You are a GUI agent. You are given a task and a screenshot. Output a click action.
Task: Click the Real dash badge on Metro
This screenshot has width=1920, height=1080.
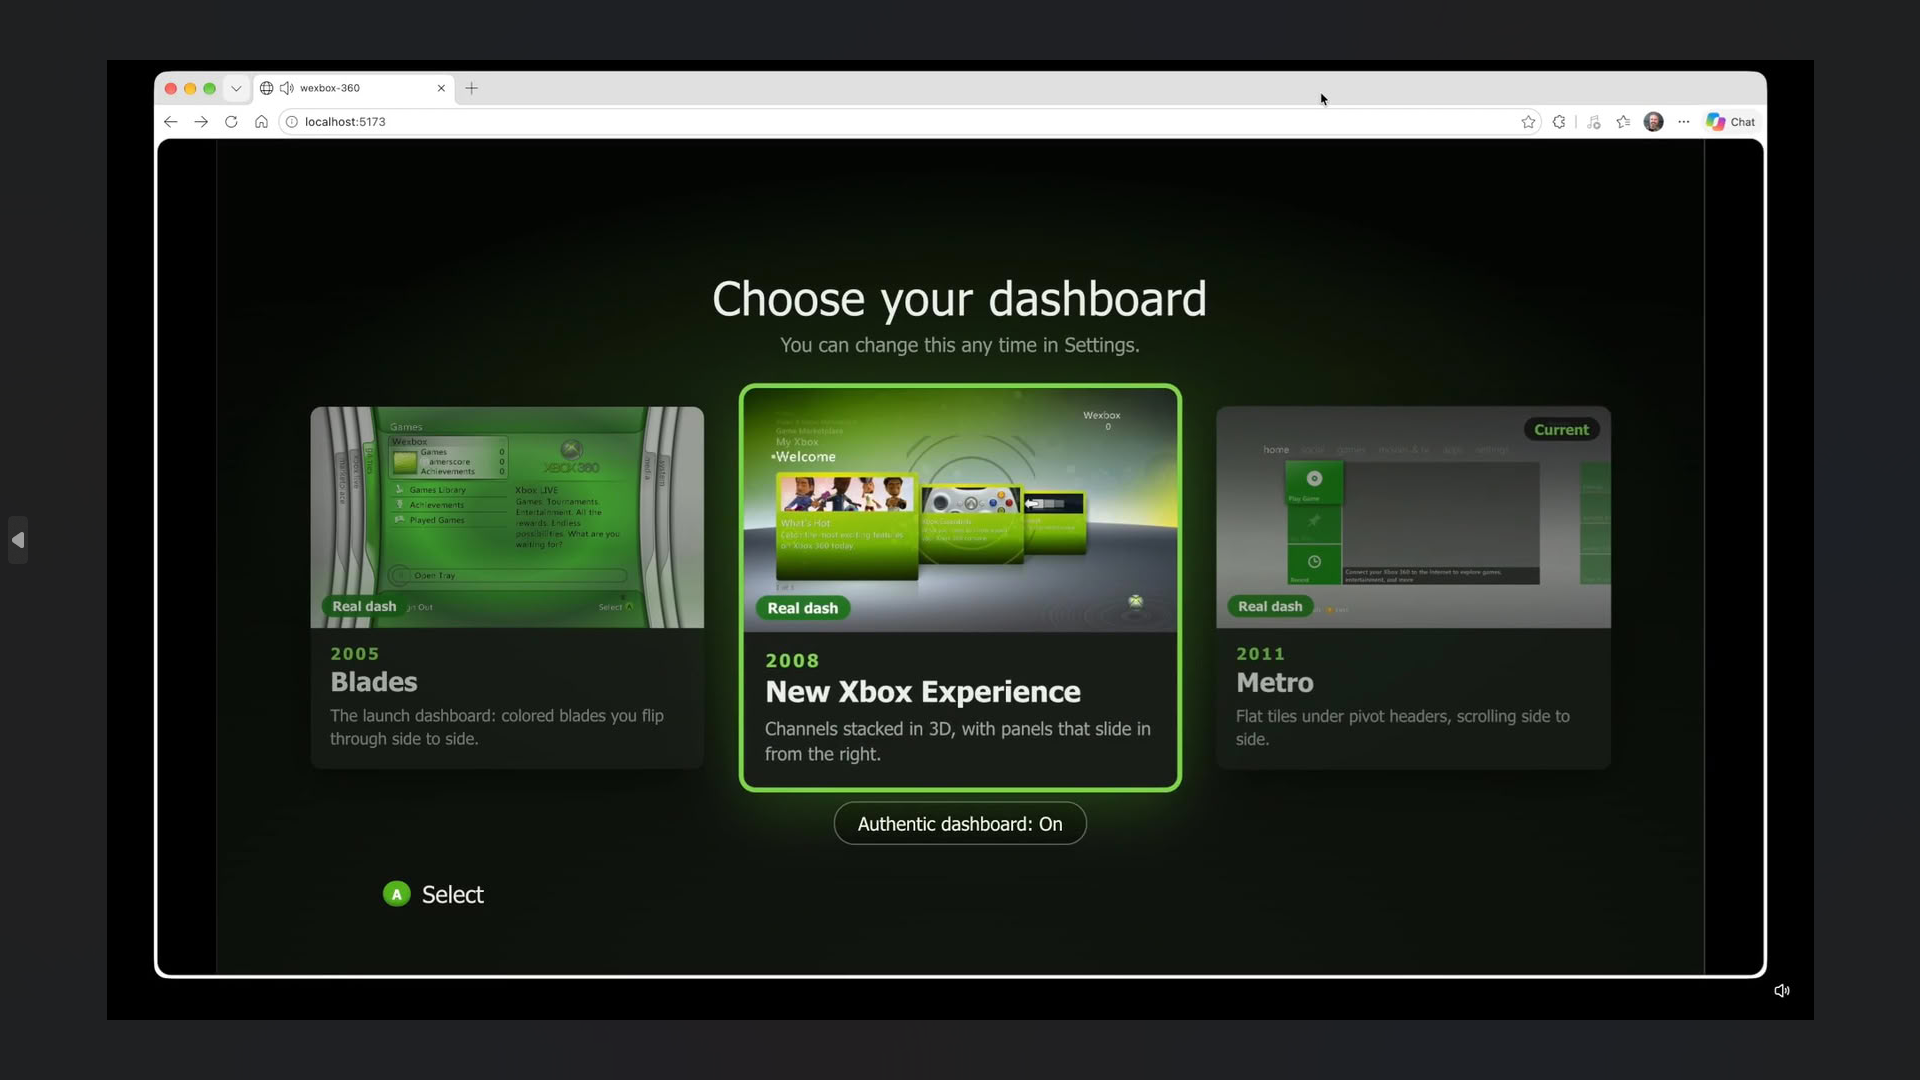click(x=1270, y=606)
